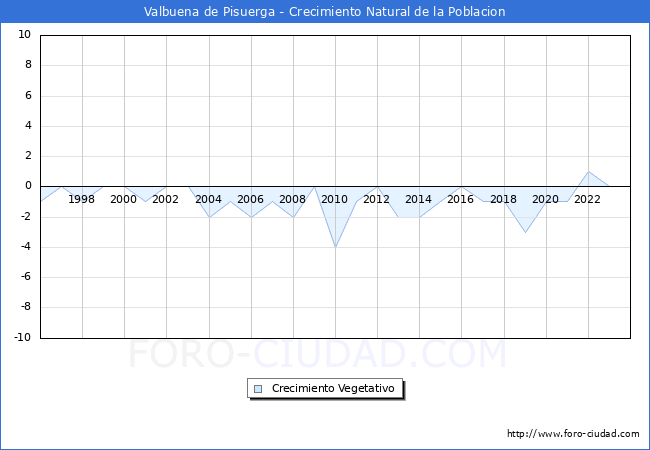Image resolution: width=650 pixels, height=450 pixels.
Task: Click the 2002 year label
Action: pos(166,199)
